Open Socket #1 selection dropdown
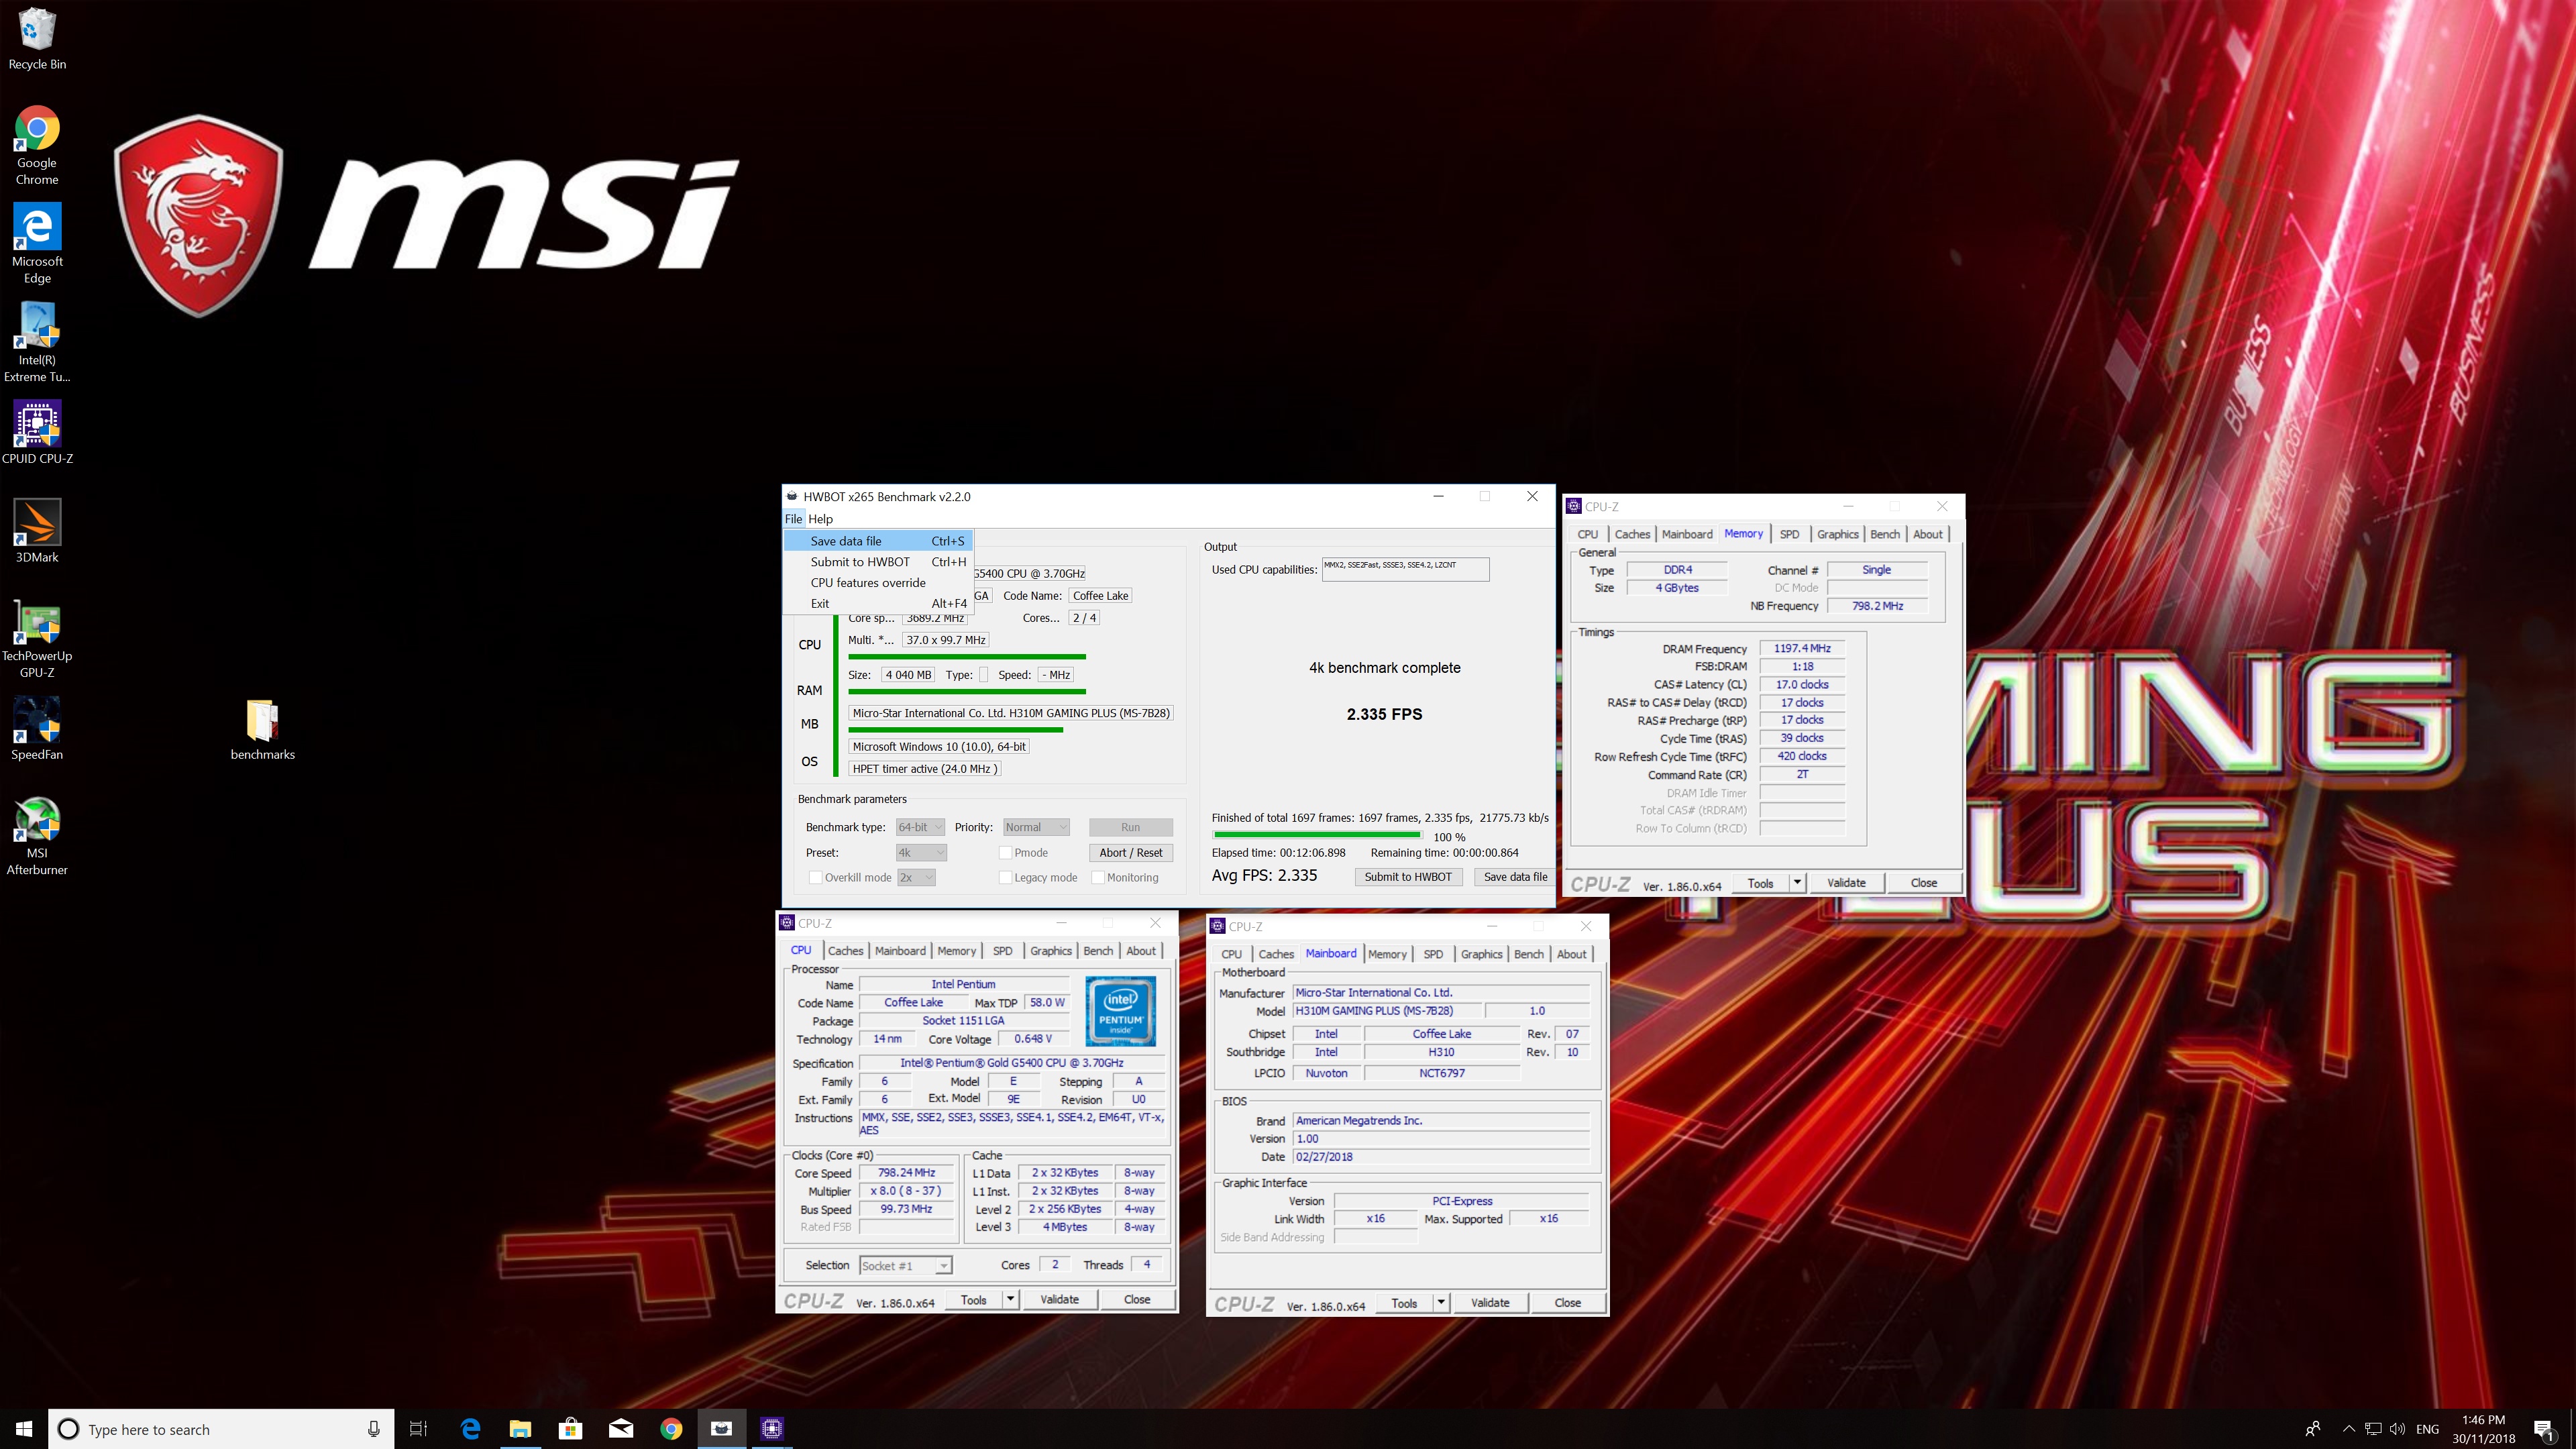 click(905, 1266)
